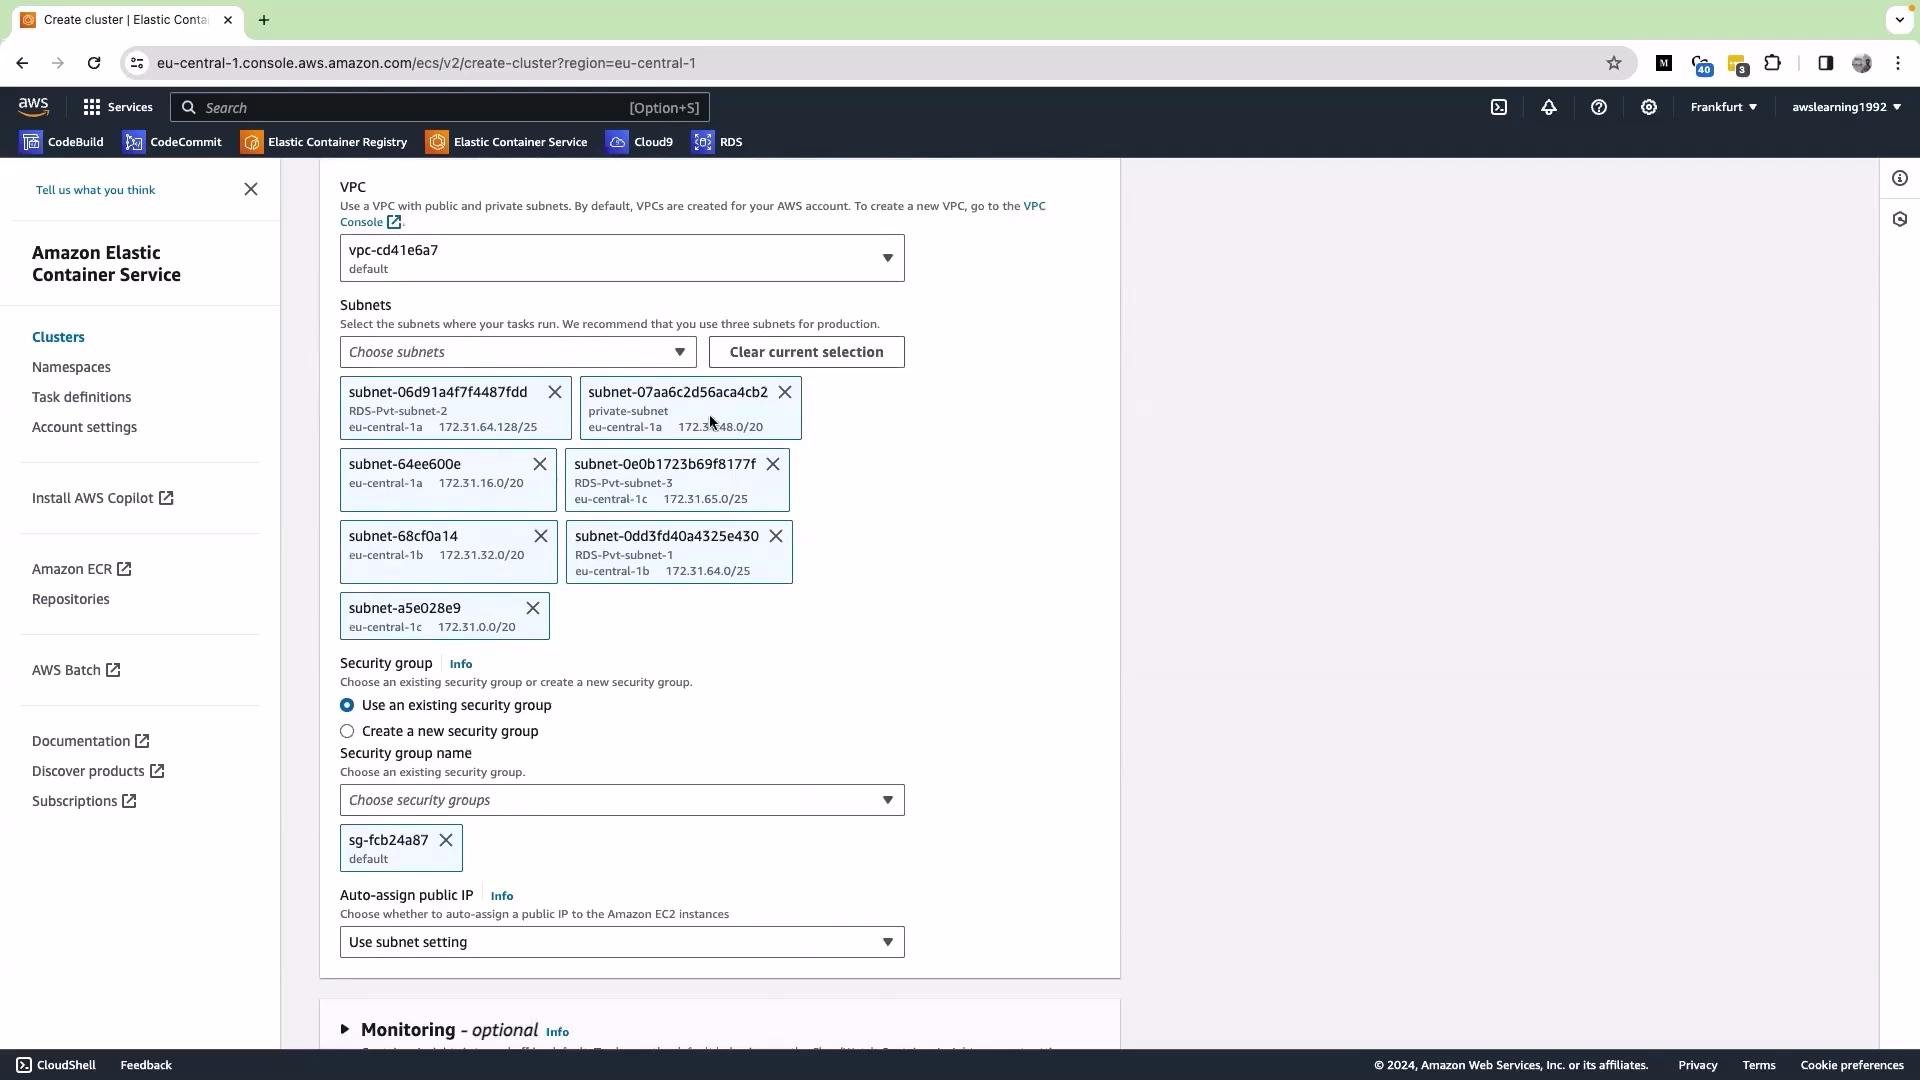Reload the page in the browser
Image resolution: width=1920 pixels, height=1080 pixels.
[x=94, y=63]
